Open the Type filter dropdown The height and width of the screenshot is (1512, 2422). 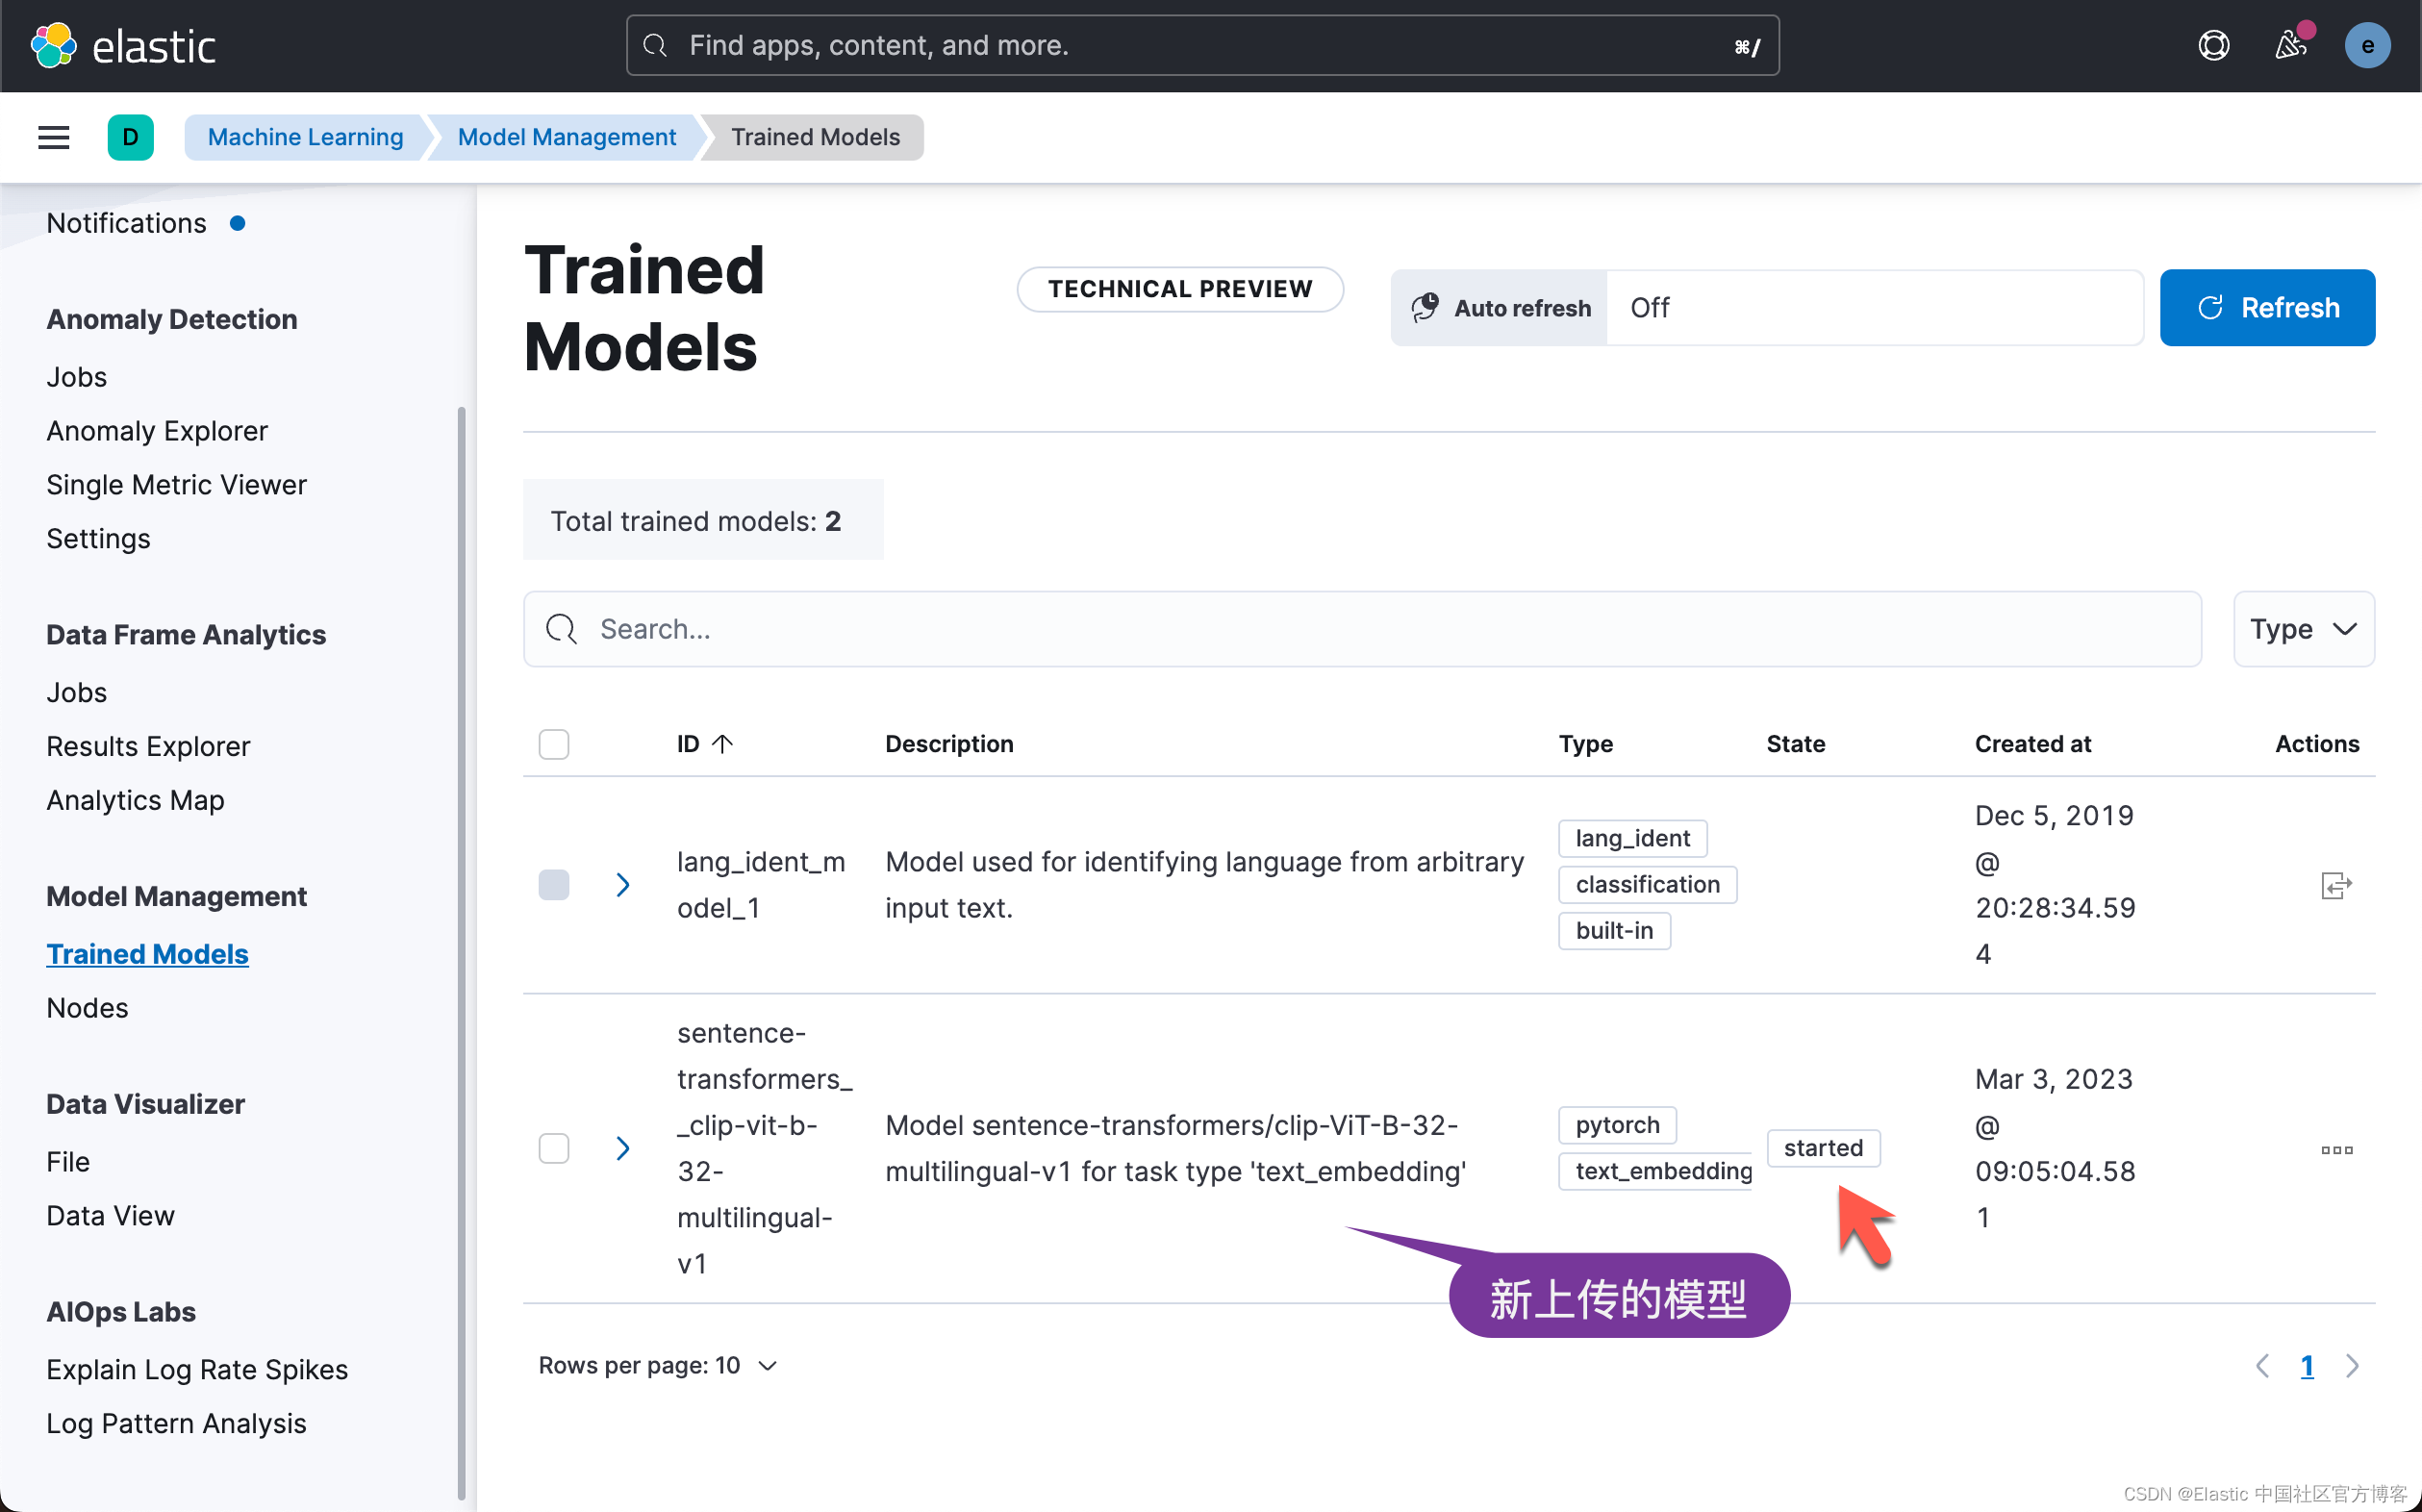[2303, 629]
